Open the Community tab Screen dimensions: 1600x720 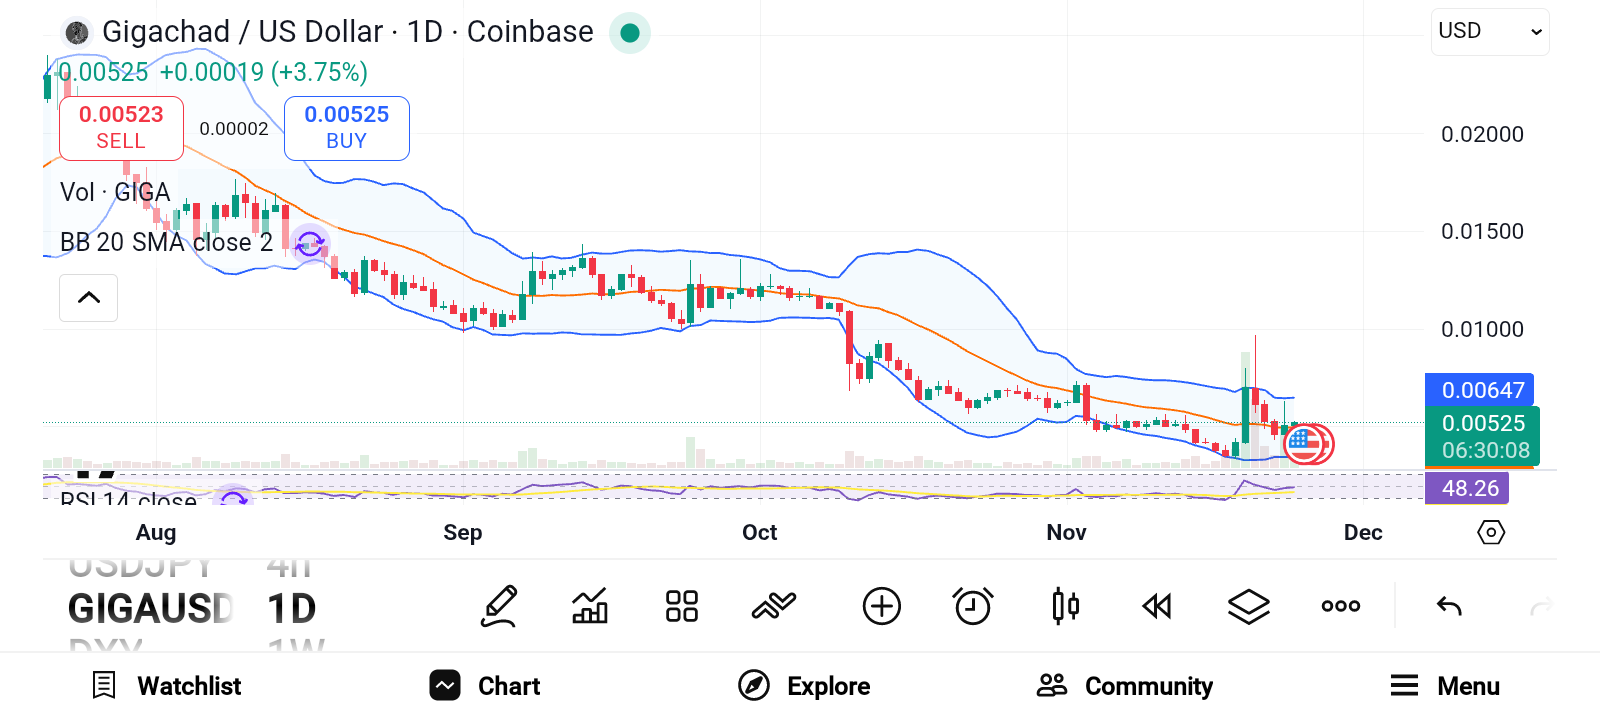(x=1124, y=686)
